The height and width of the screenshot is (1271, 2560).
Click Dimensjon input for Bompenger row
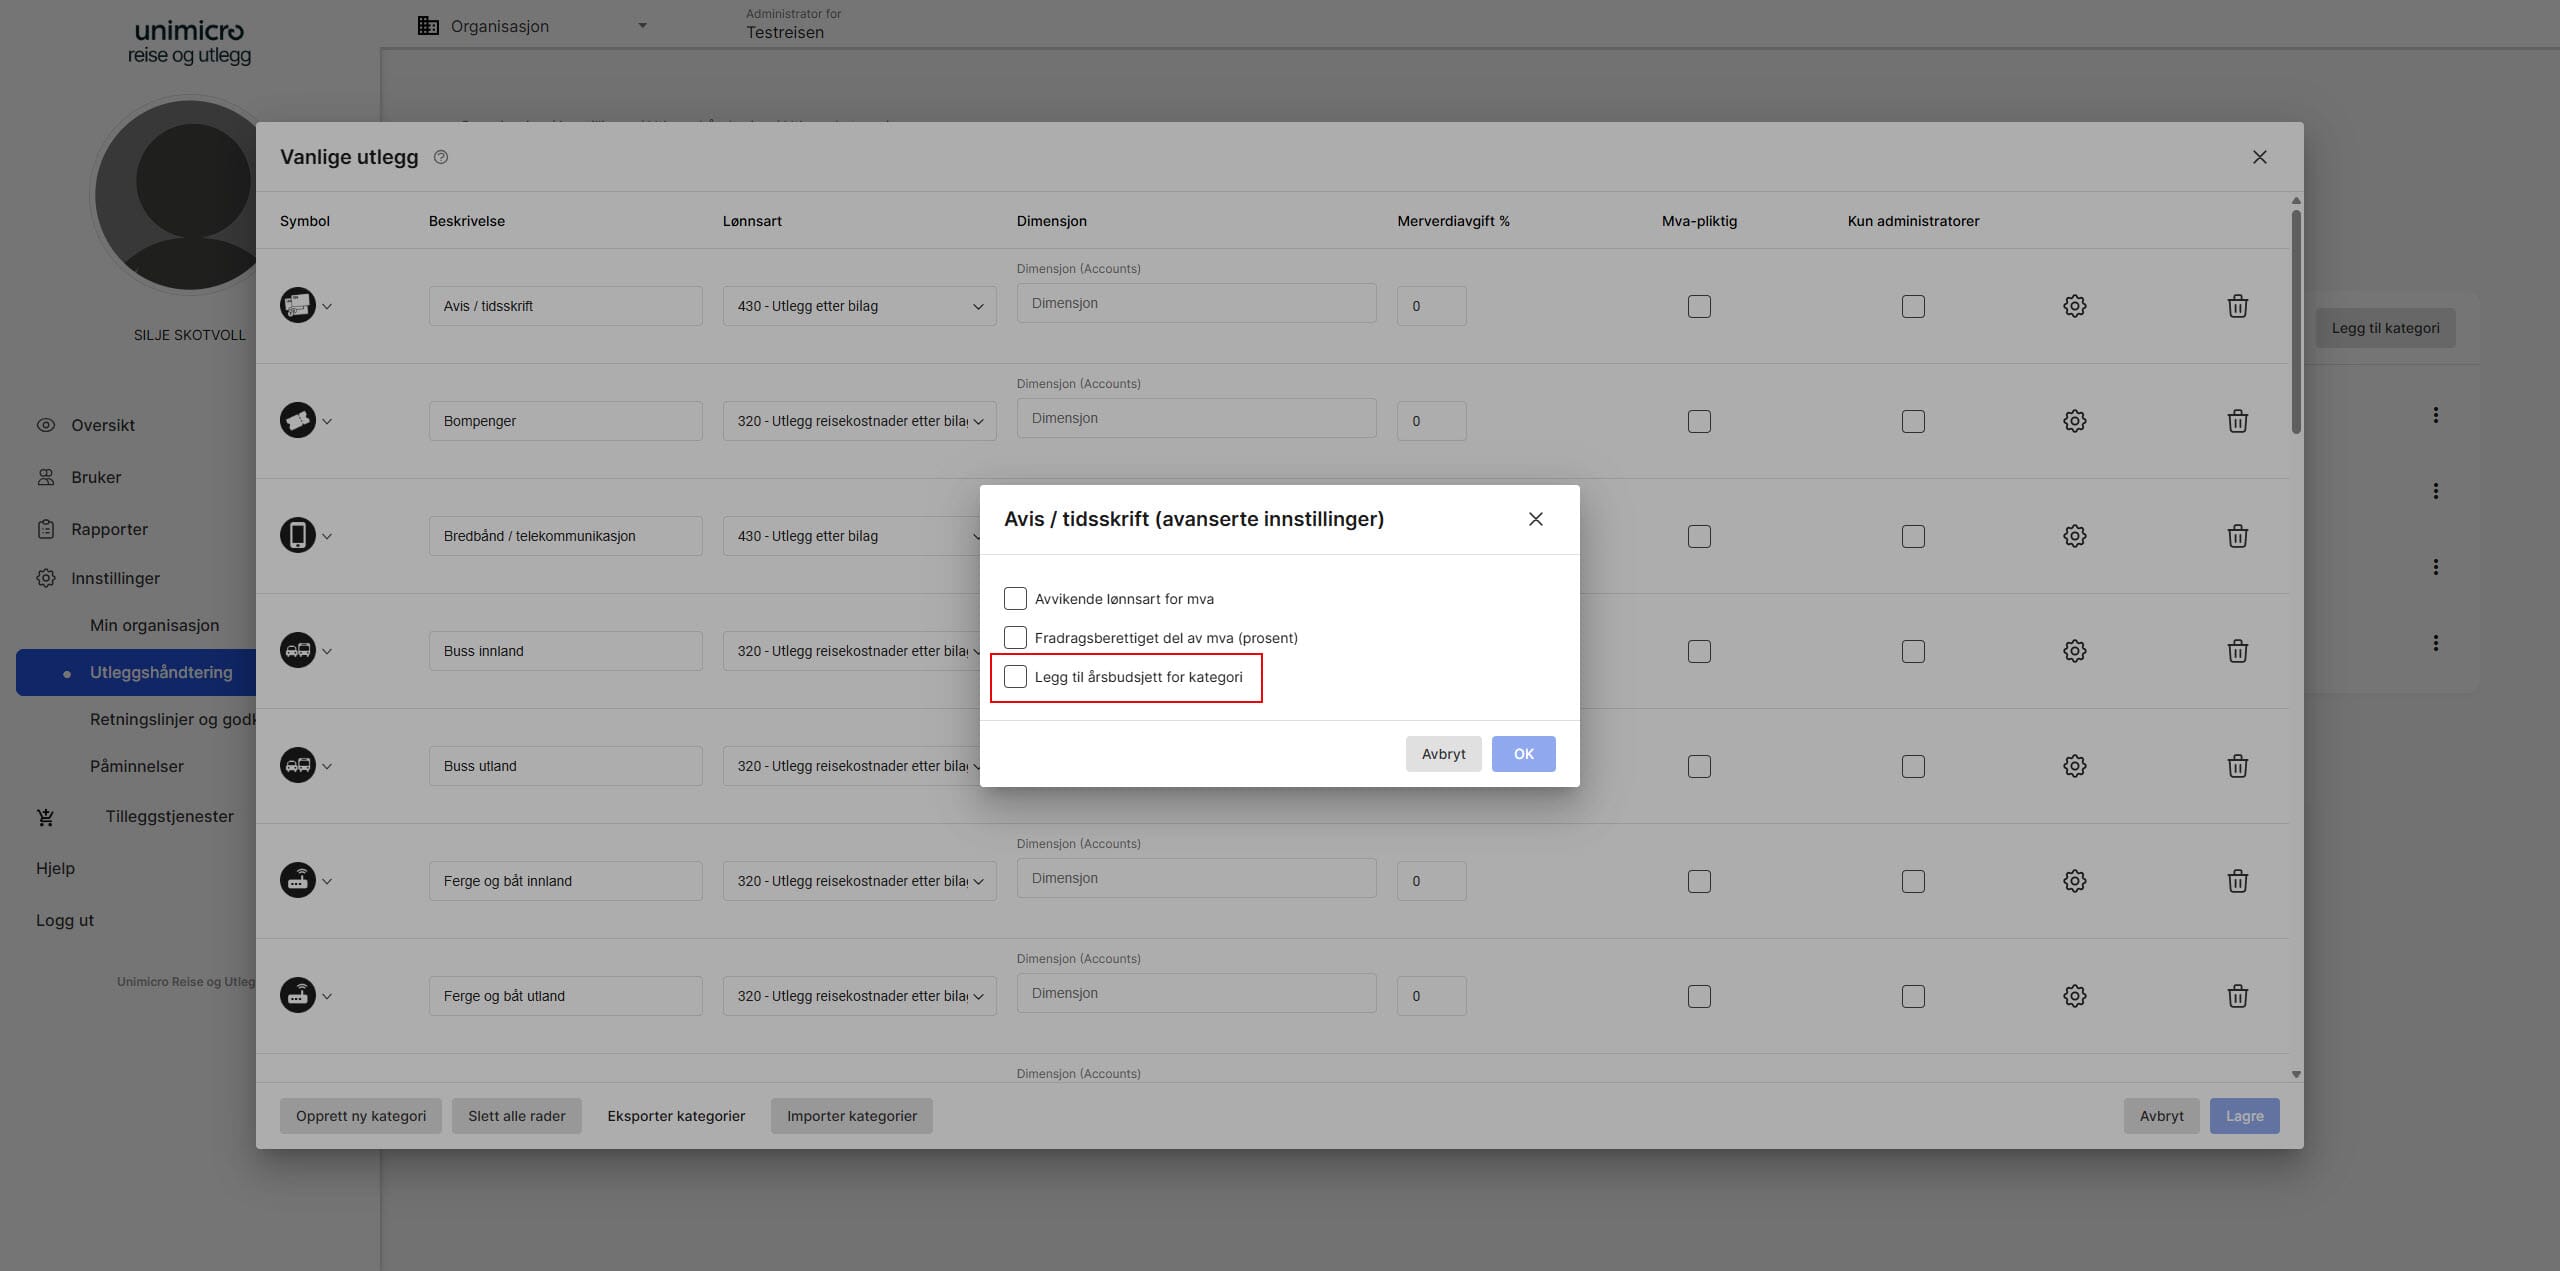coord(1196,418)
